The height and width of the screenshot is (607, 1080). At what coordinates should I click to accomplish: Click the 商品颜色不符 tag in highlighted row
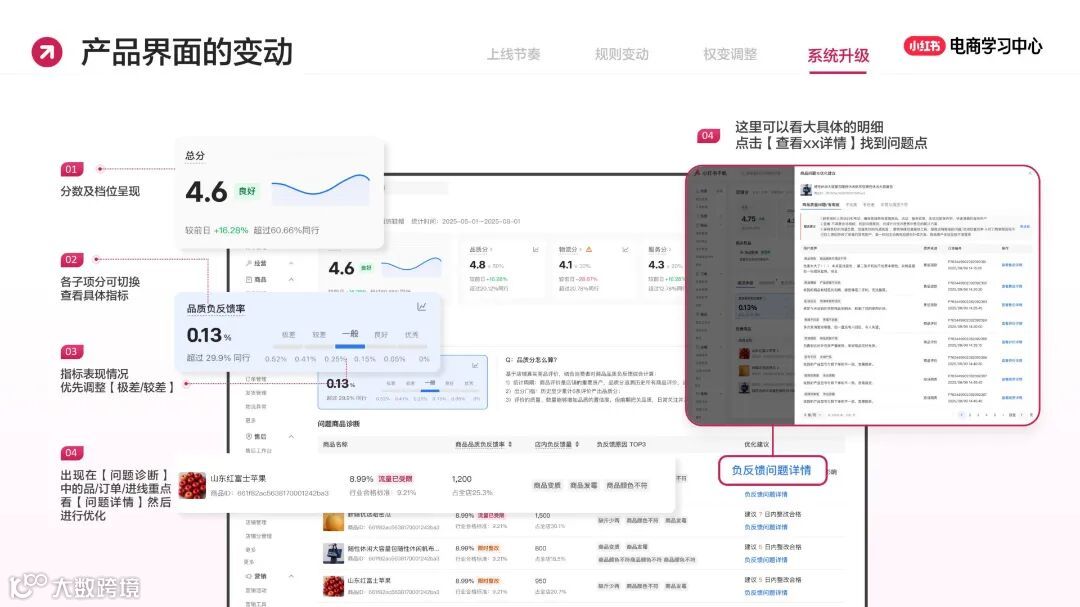tap(627, 486)
